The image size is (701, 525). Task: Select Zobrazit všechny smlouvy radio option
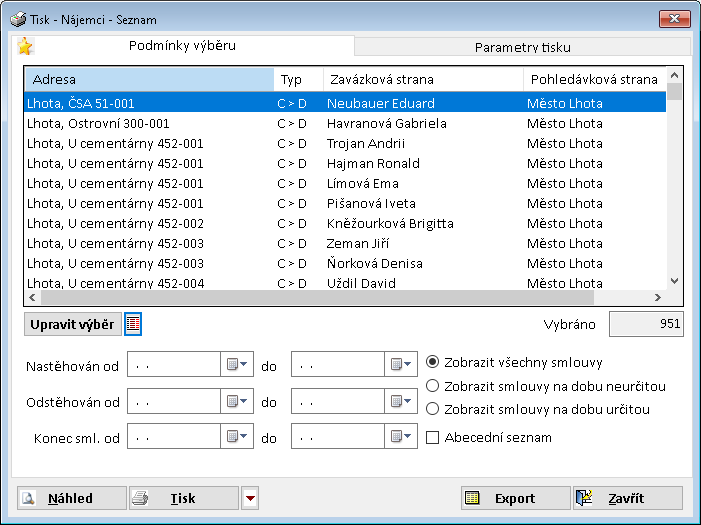click(433, 362)
